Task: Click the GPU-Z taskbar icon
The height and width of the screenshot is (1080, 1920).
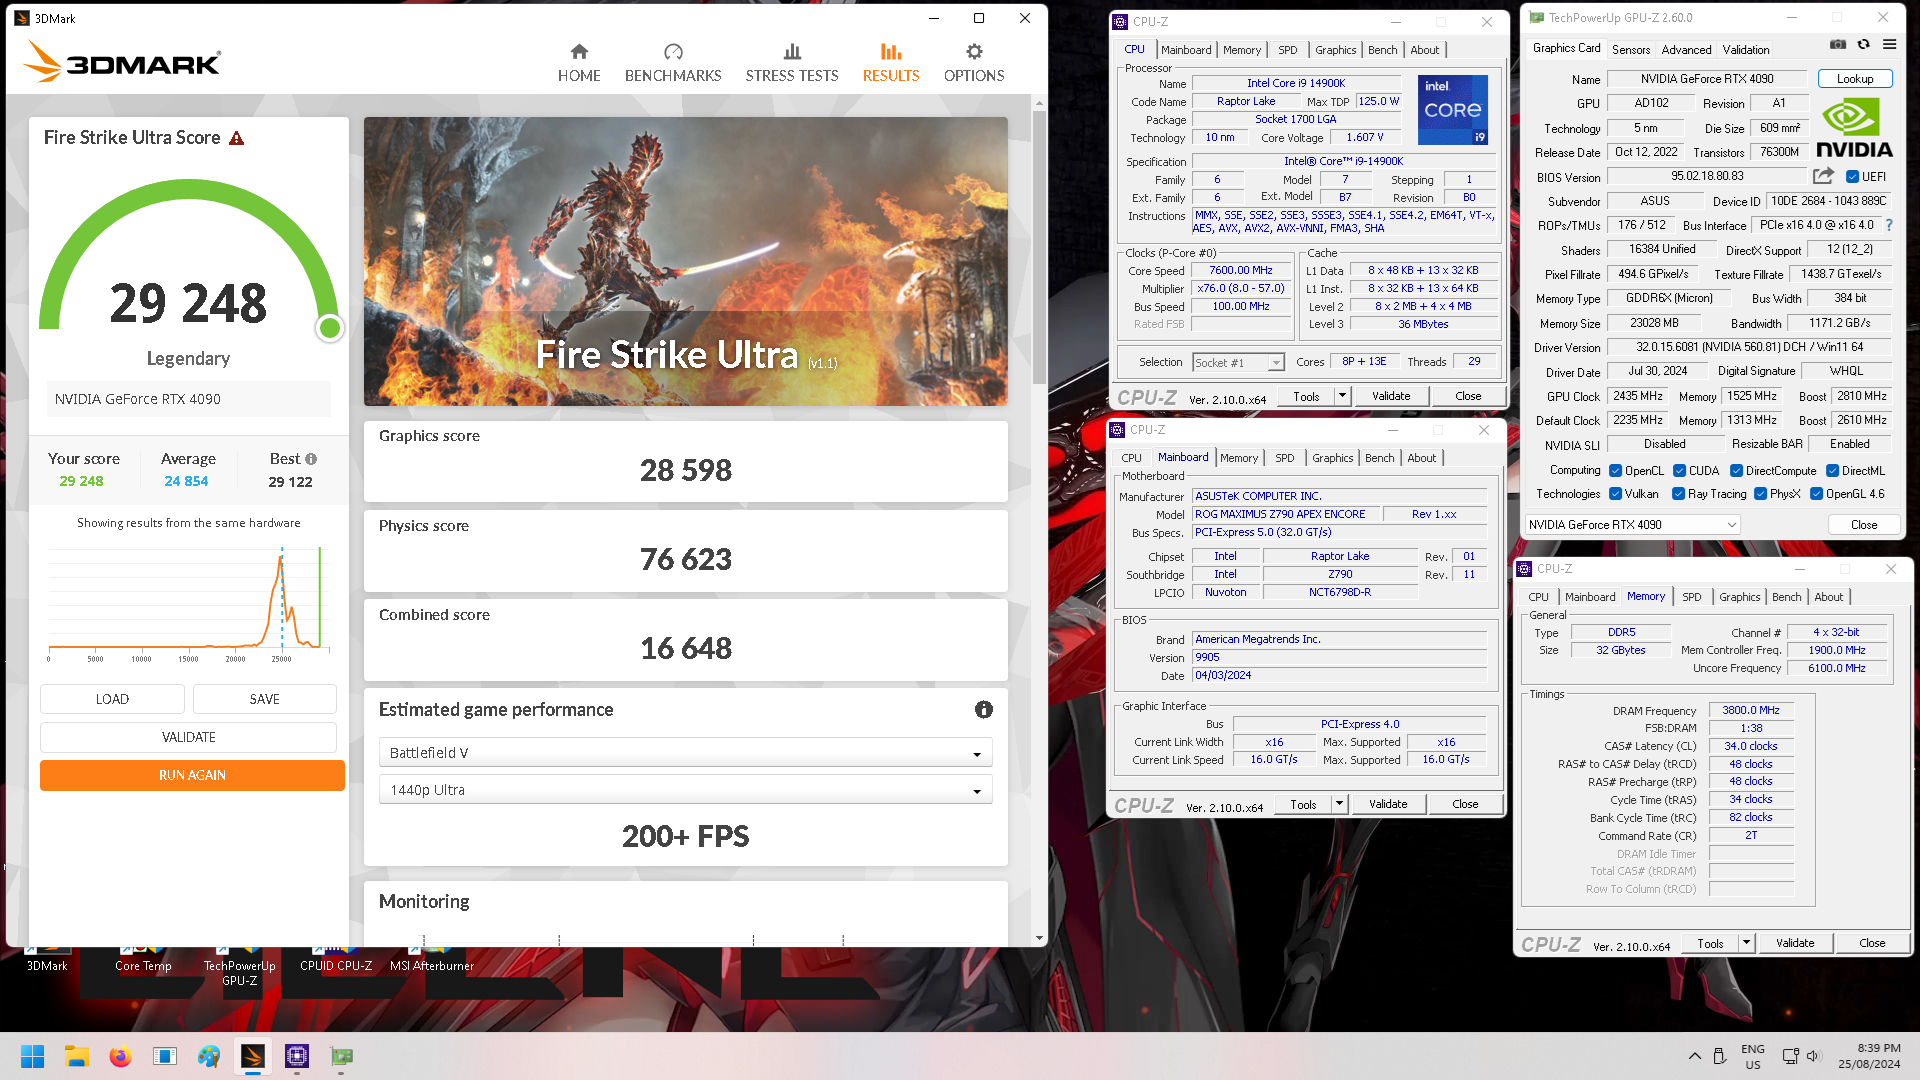Action: pyautogui.click(x=341, y=1056)
